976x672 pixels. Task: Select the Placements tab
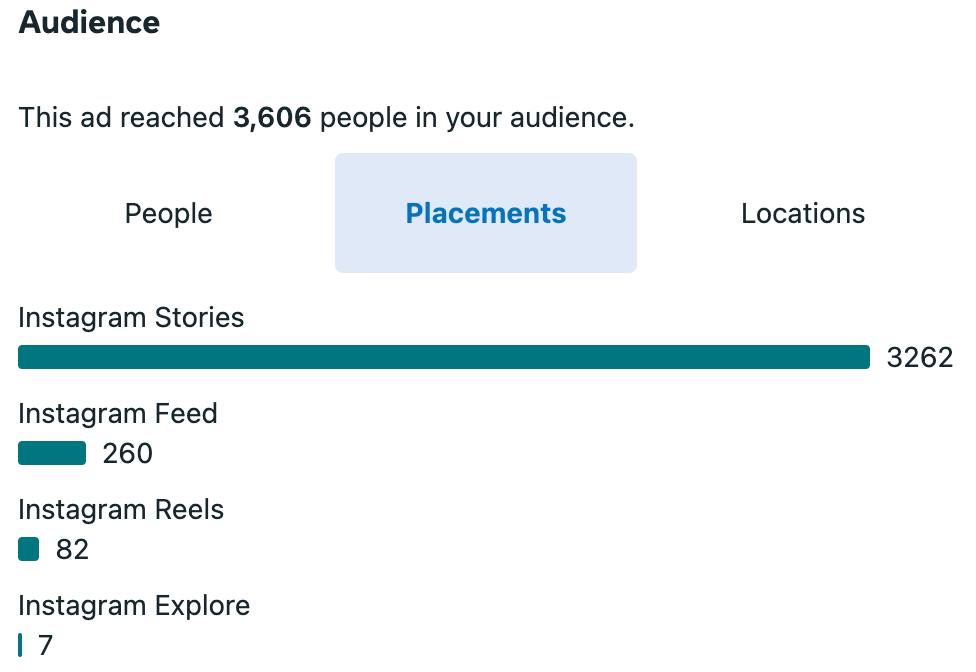tap(486, 214)
